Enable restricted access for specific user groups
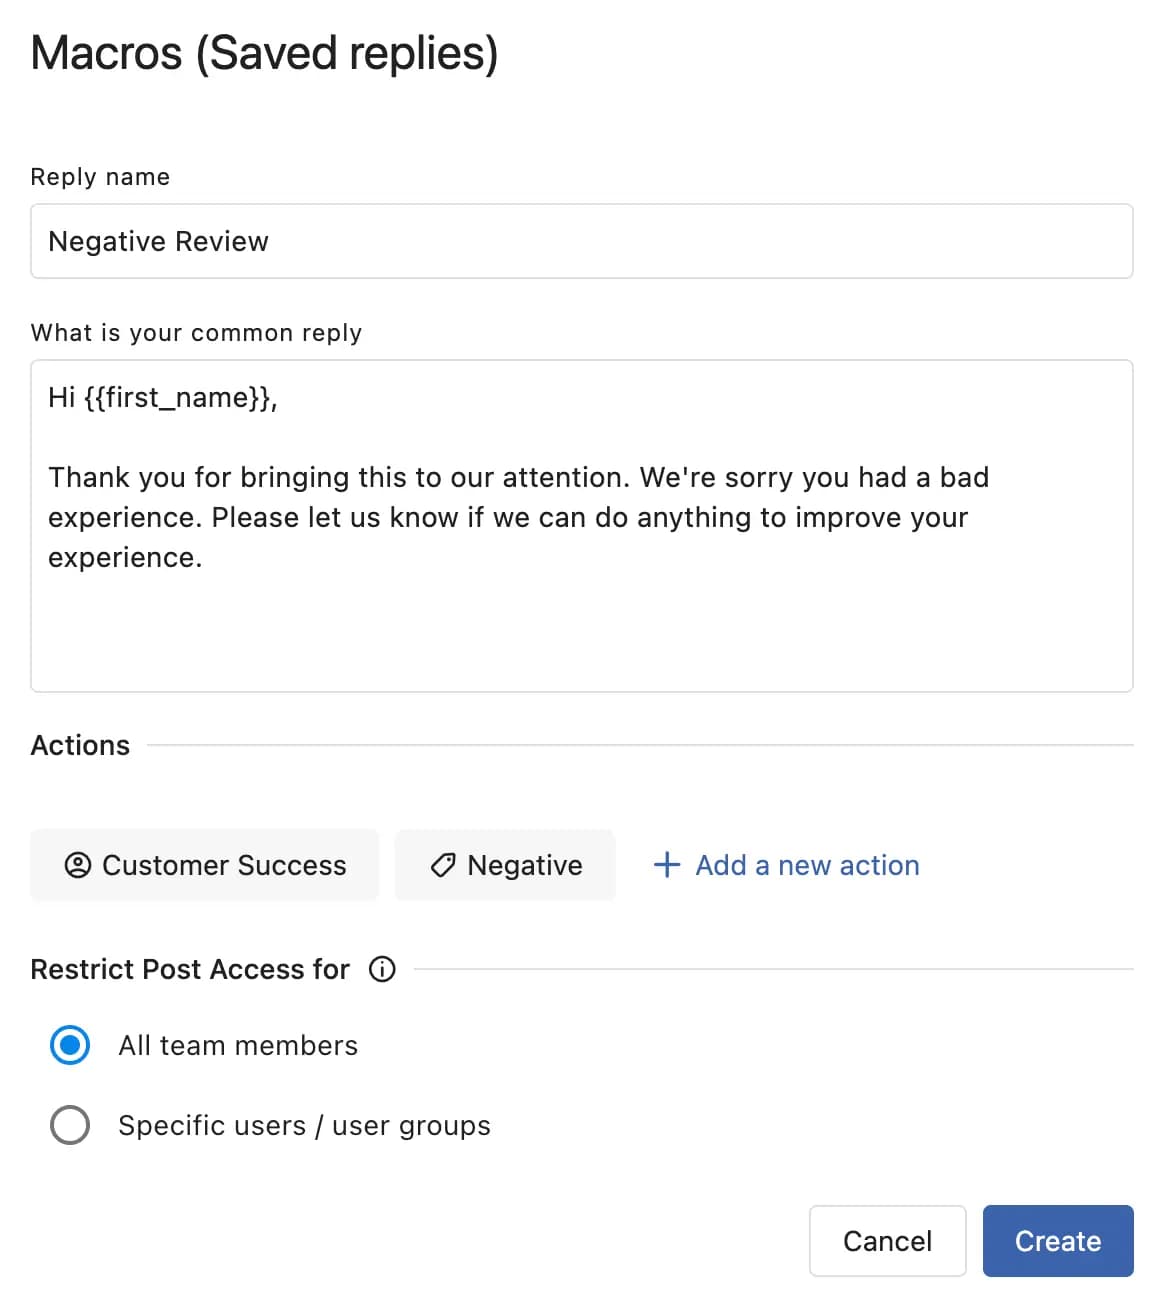The height and width of the screenshot is (1300, 1168). click(x=69, y=1125)
